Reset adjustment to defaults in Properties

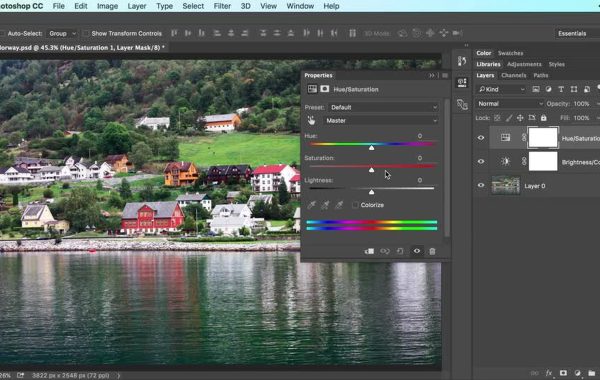(400, 251)
